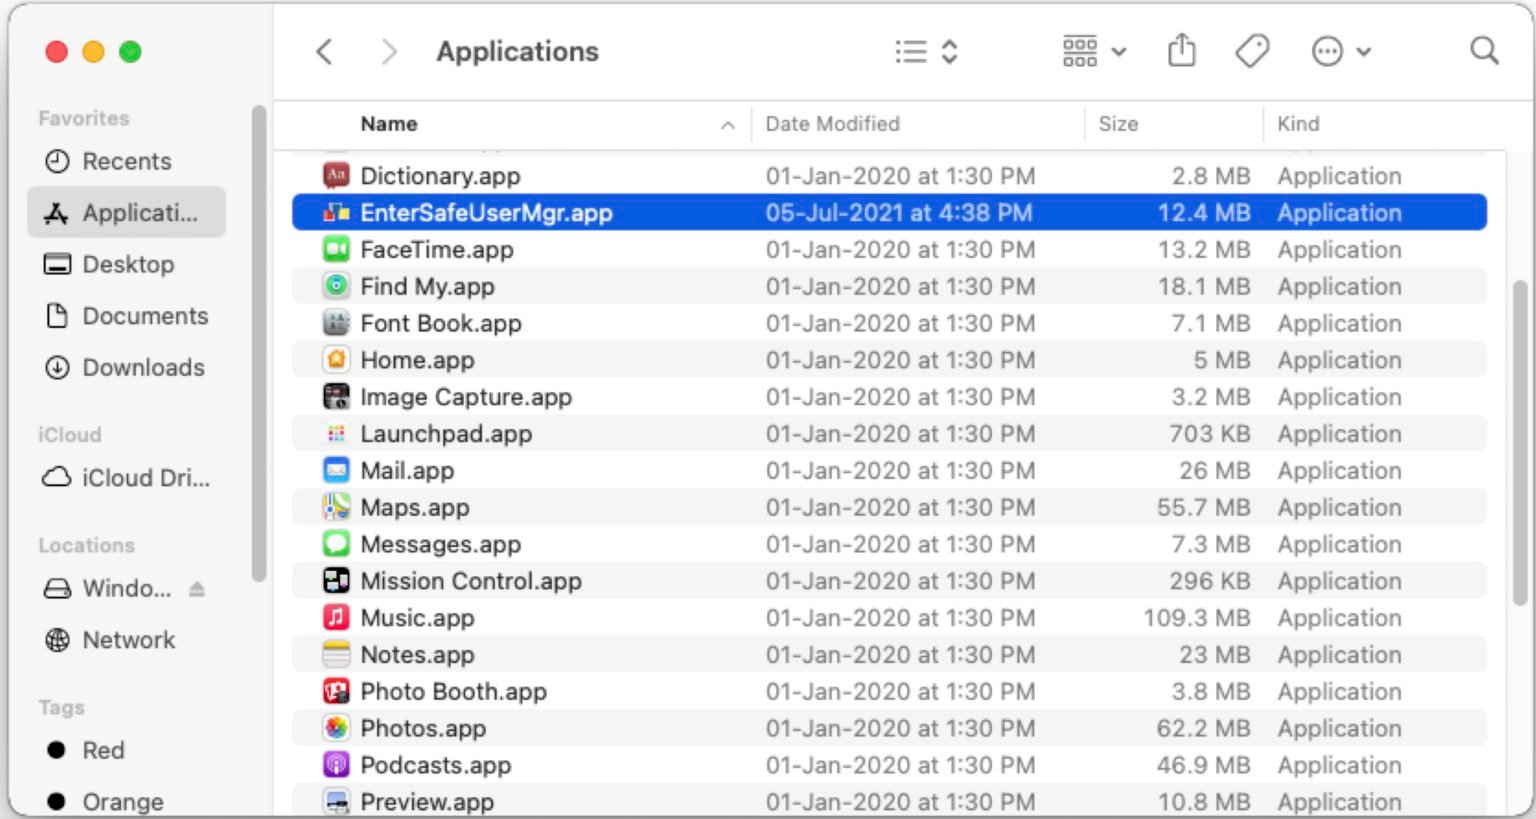Go forward with the right chevron

click(389, 52)
